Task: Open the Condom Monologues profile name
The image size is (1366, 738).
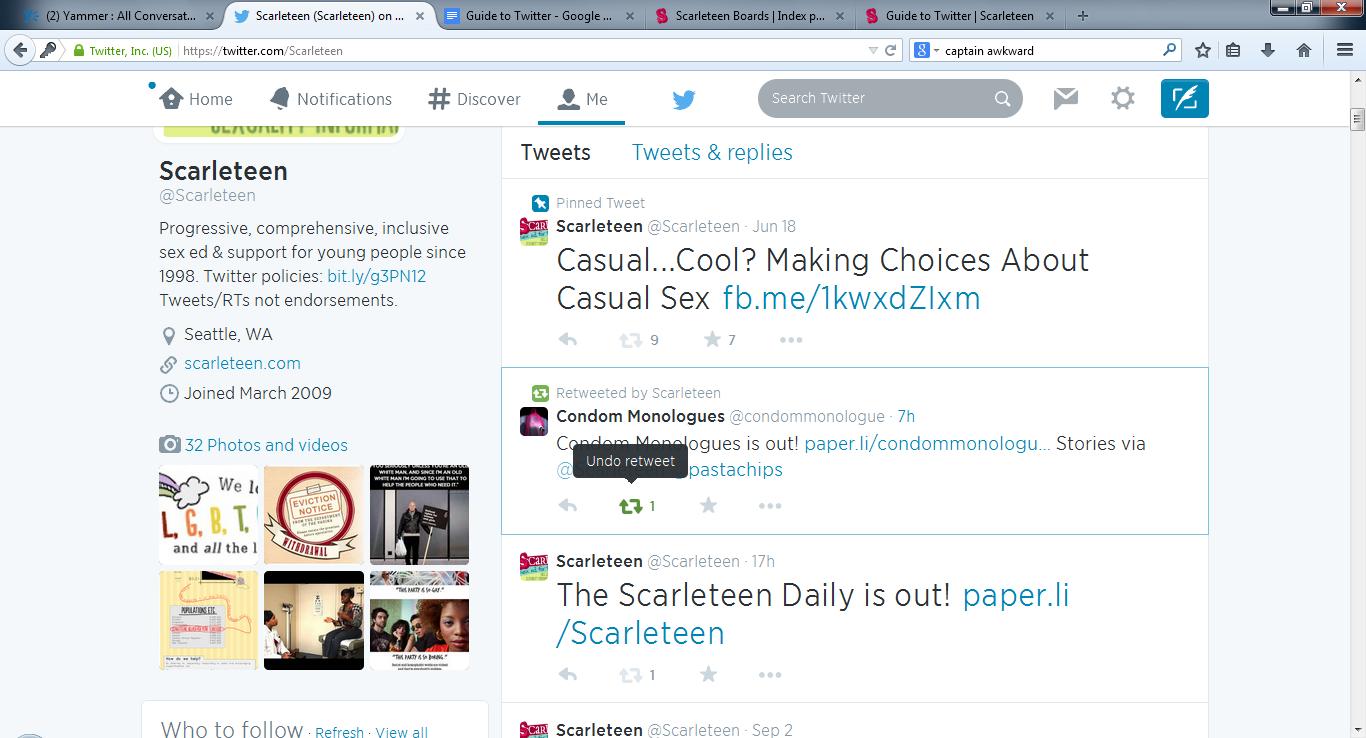Action: 640,416
